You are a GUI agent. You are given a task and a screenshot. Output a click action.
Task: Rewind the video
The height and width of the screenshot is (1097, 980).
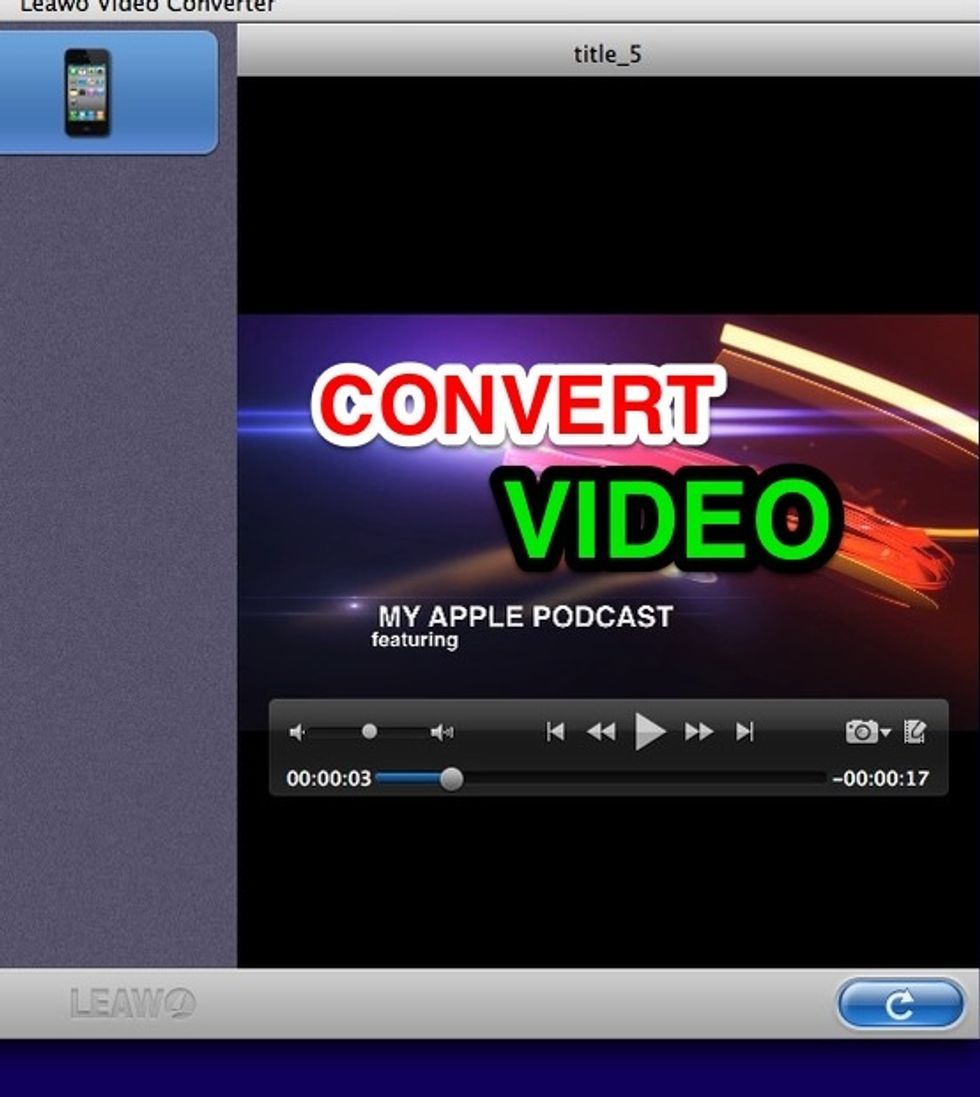602,732
